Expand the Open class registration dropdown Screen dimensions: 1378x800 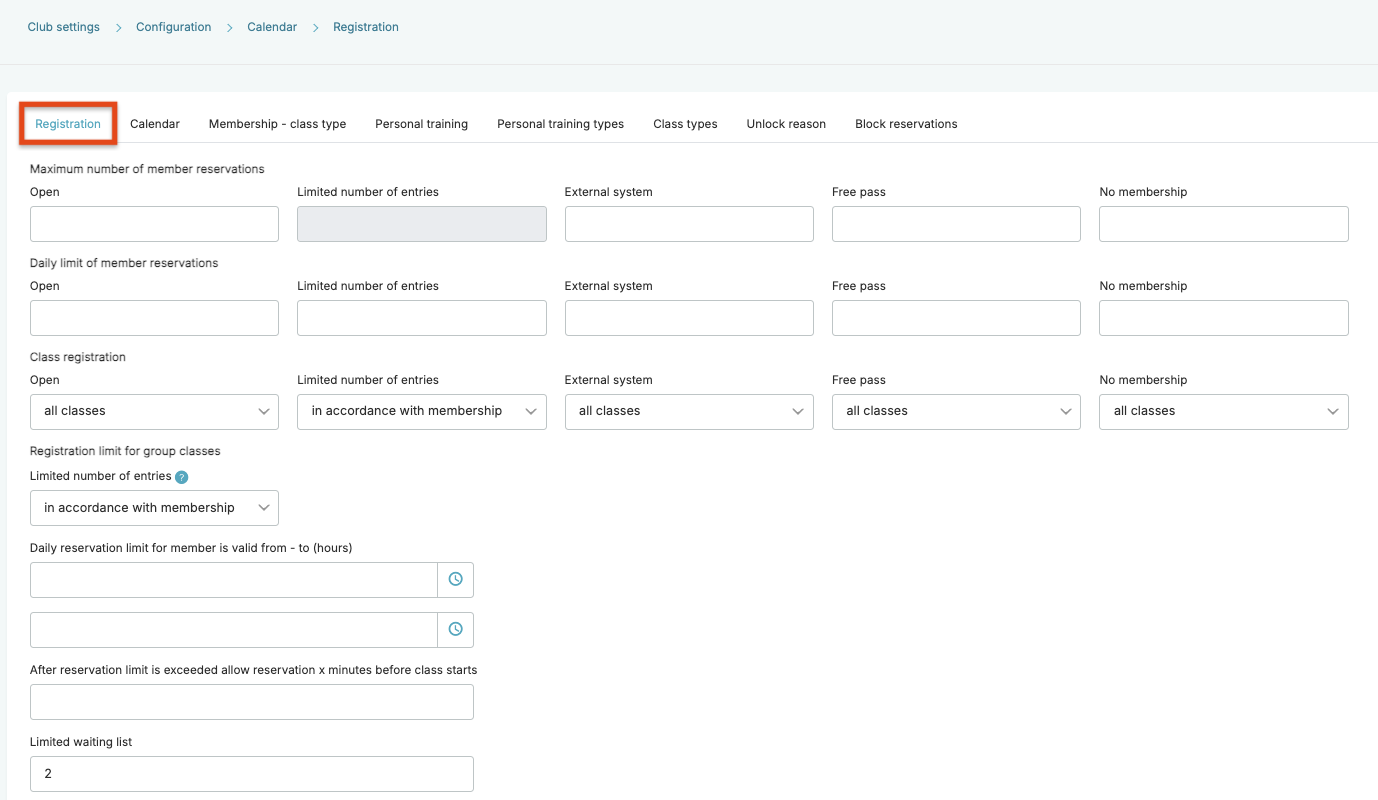(154, 412)
